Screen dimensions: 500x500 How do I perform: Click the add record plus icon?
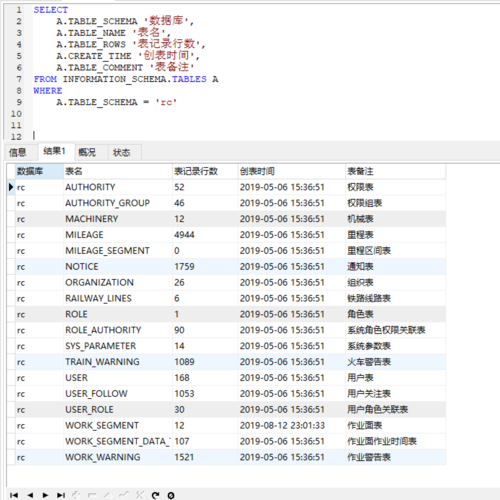pos(76,495)
